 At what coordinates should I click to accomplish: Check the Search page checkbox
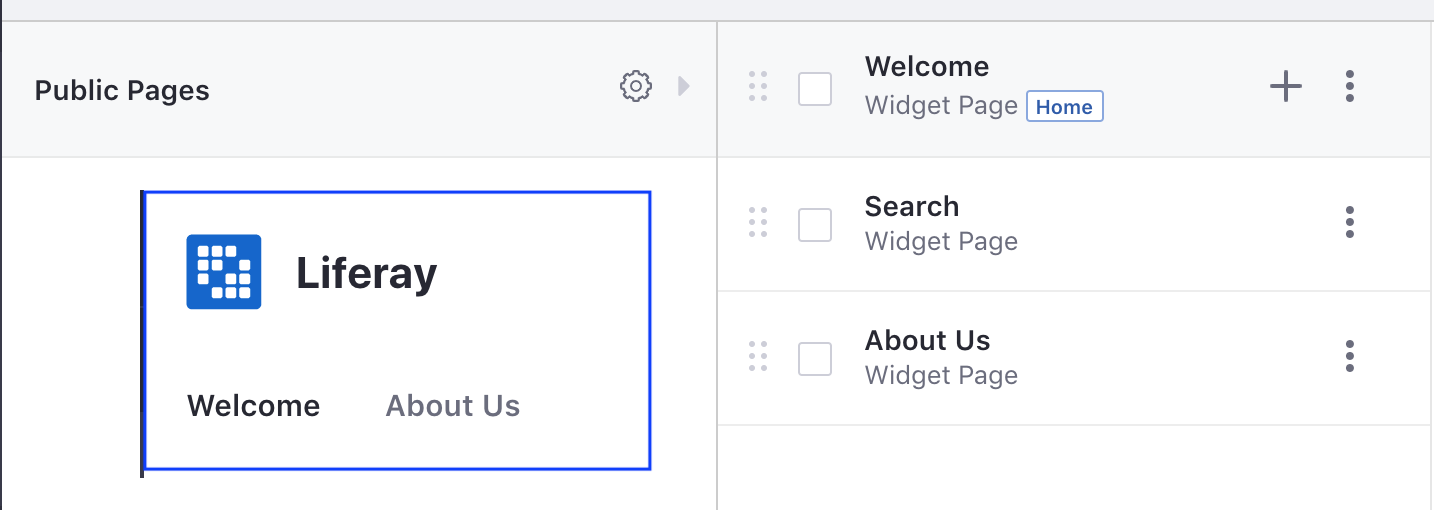tap(815, 224)
